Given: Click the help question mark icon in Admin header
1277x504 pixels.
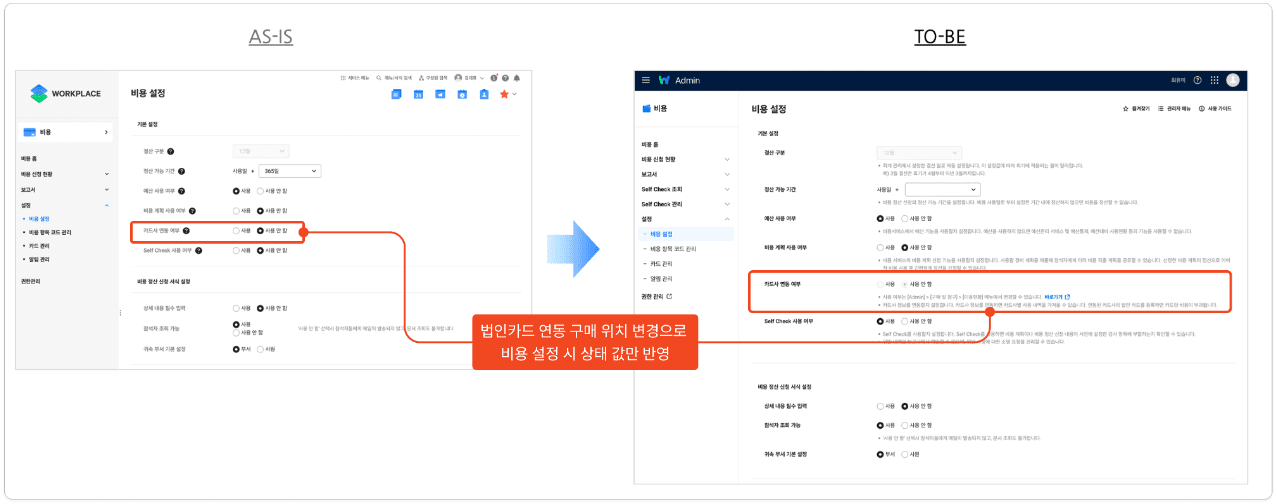Looking at the screenshot, I should pyautogui.click(x=1198, y=80).
